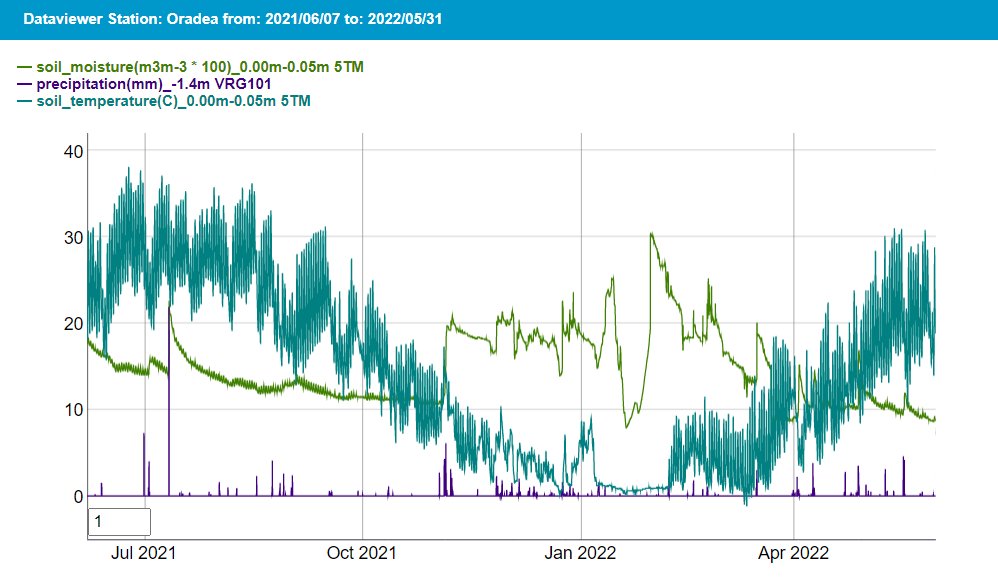The height and width of the screenshot is (578, 998).
Task: Click the 10 y-axis tick label
Action: (74, 409)
